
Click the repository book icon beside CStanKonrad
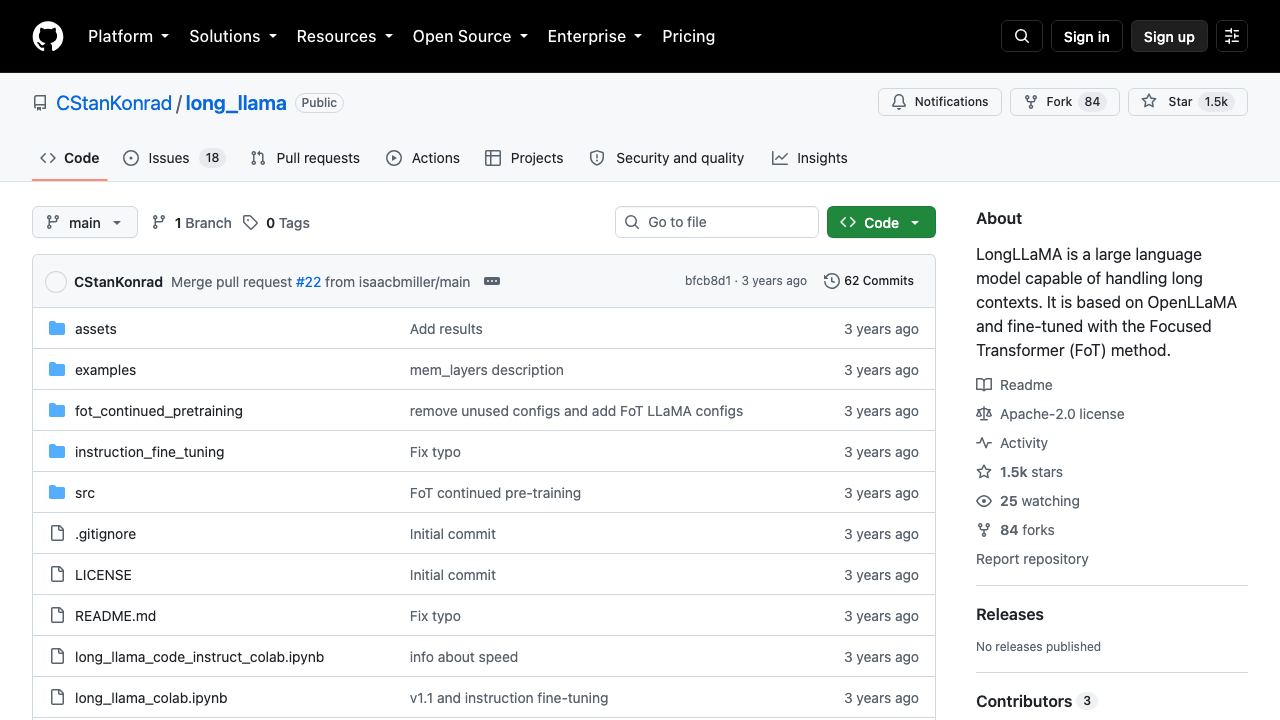tap(40, 103)
